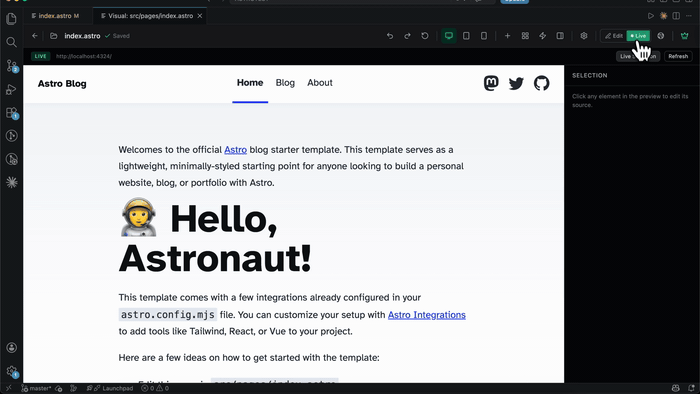Click the Refresh button
The image size is (700, 394).
678,56
